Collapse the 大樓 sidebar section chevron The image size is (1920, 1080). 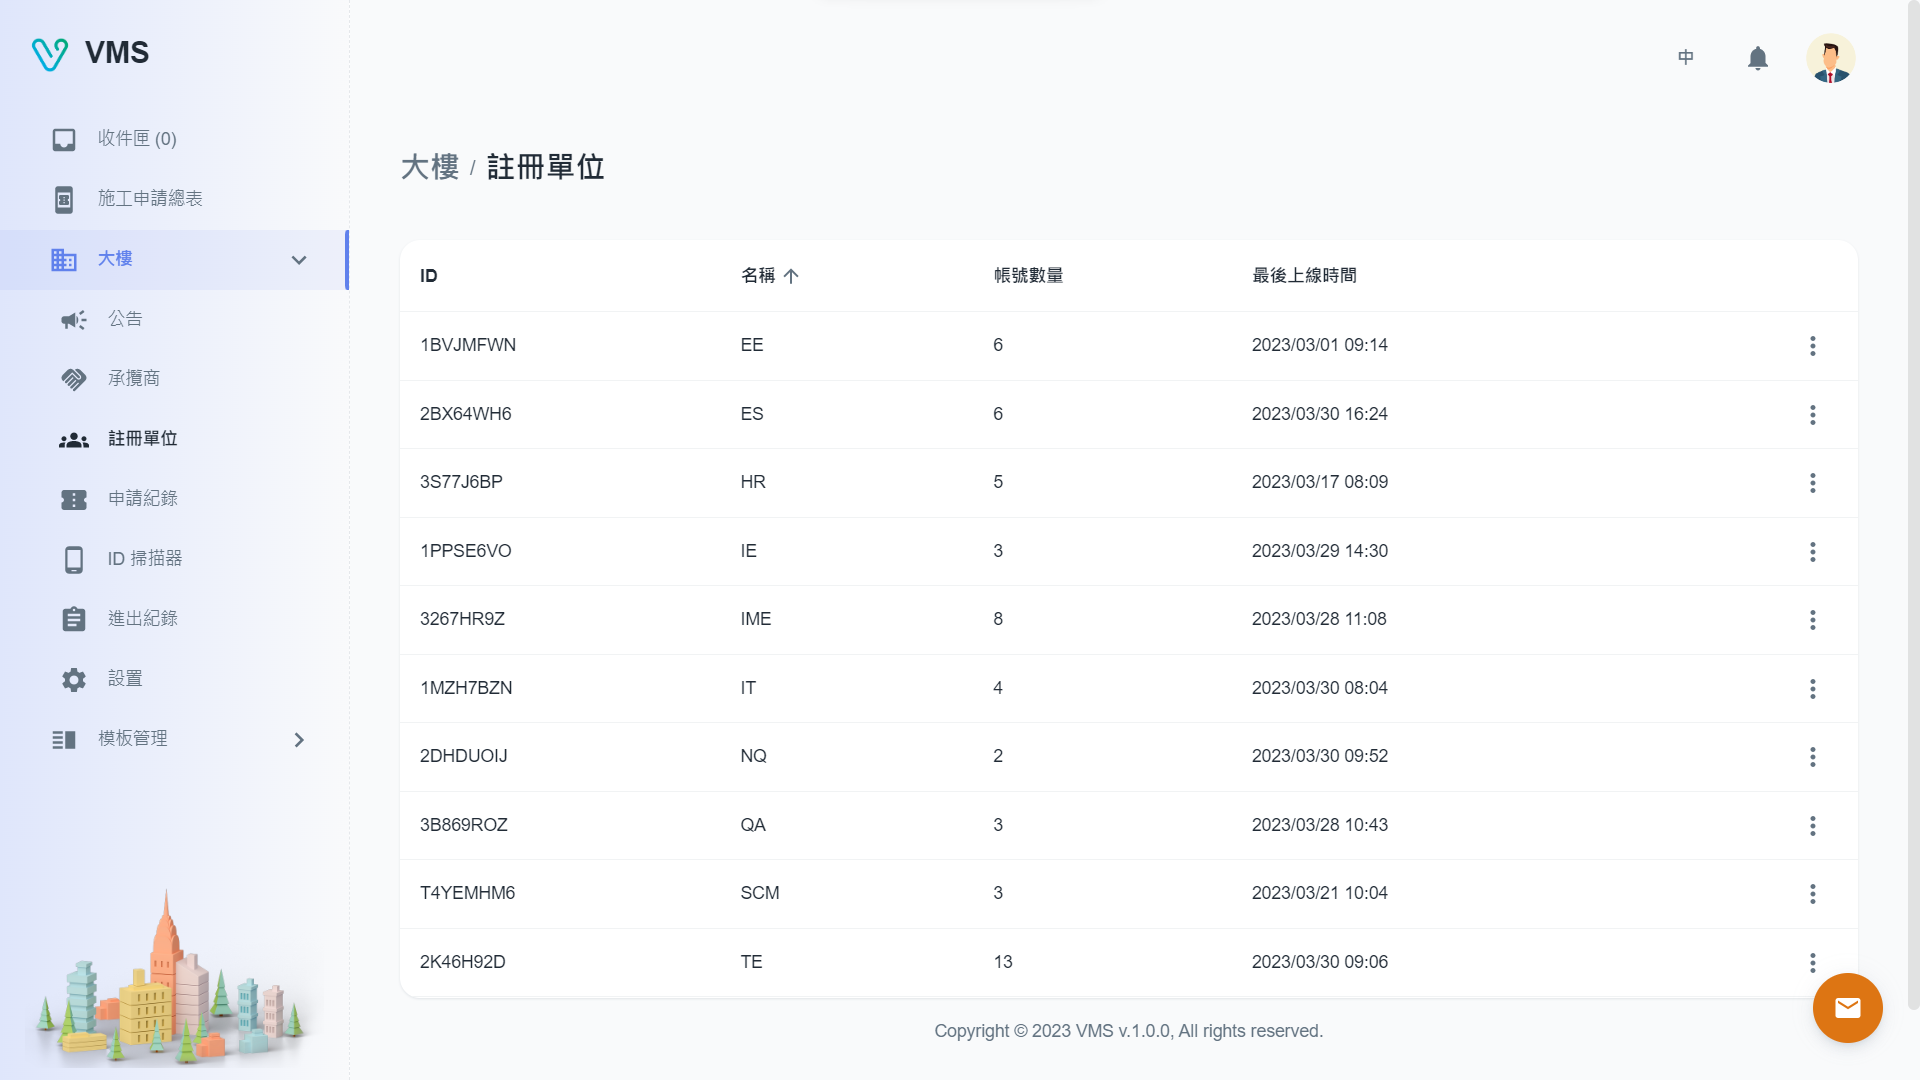click(298, 260)
